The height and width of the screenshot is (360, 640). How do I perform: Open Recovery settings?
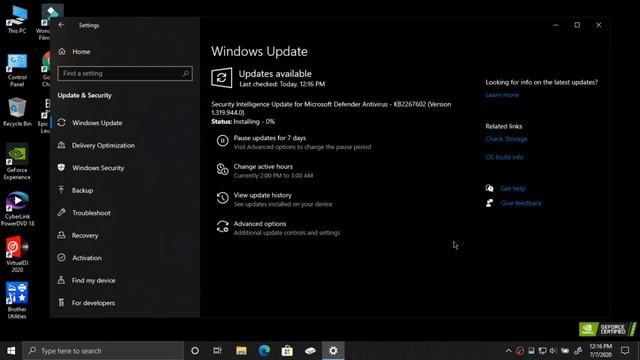pyautogui.click(x=85, y=236)
